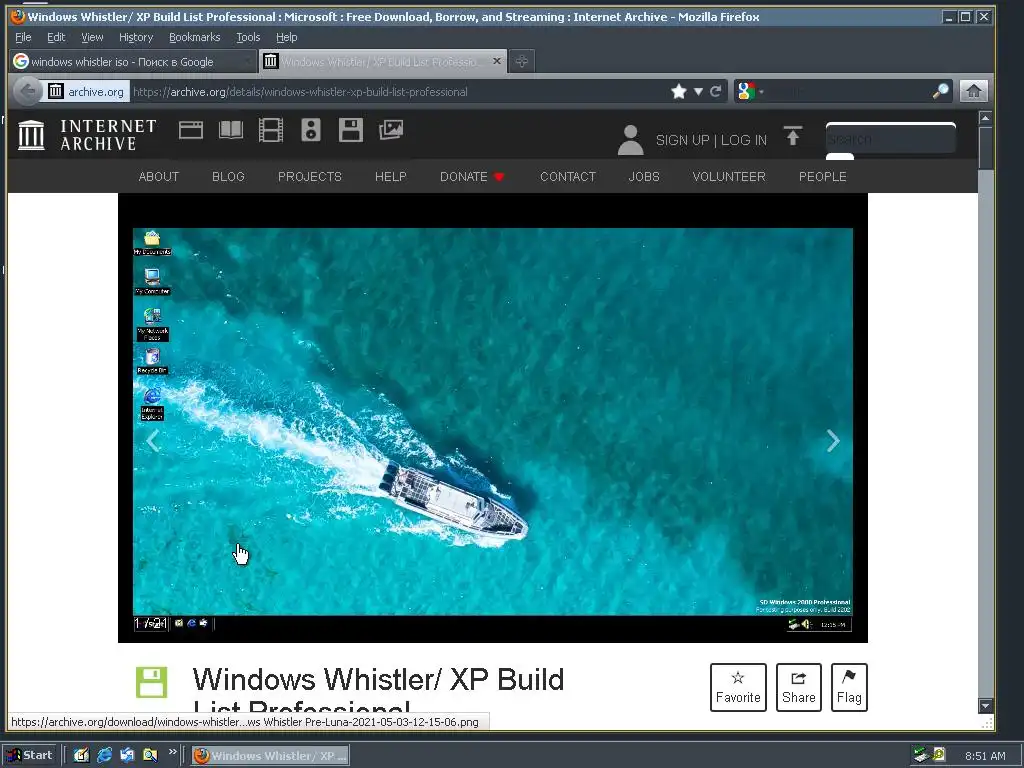Click the network system tray icon

tap(921, 755)
